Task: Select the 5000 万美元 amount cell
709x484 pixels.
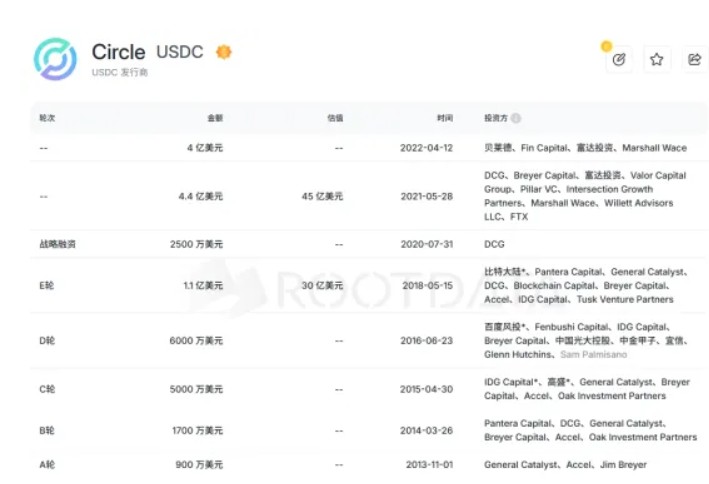Action: pos(196,389)
